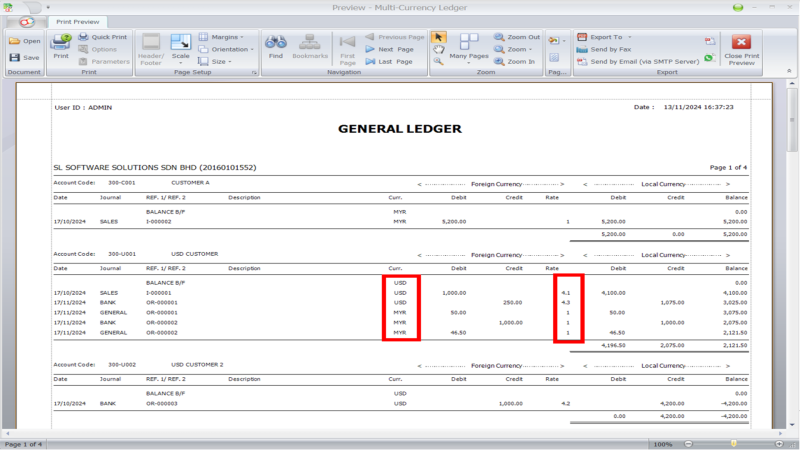
Task: Show the Bookmarks panel
Action: pos(310,47)
